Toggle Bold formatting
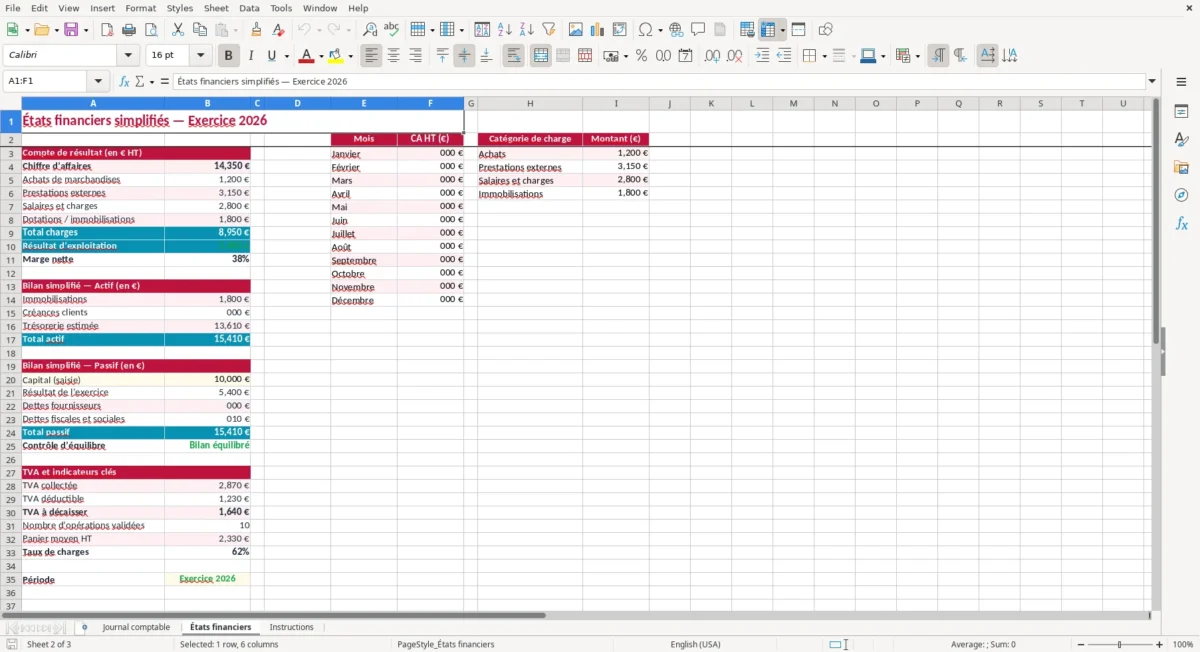 229,56
